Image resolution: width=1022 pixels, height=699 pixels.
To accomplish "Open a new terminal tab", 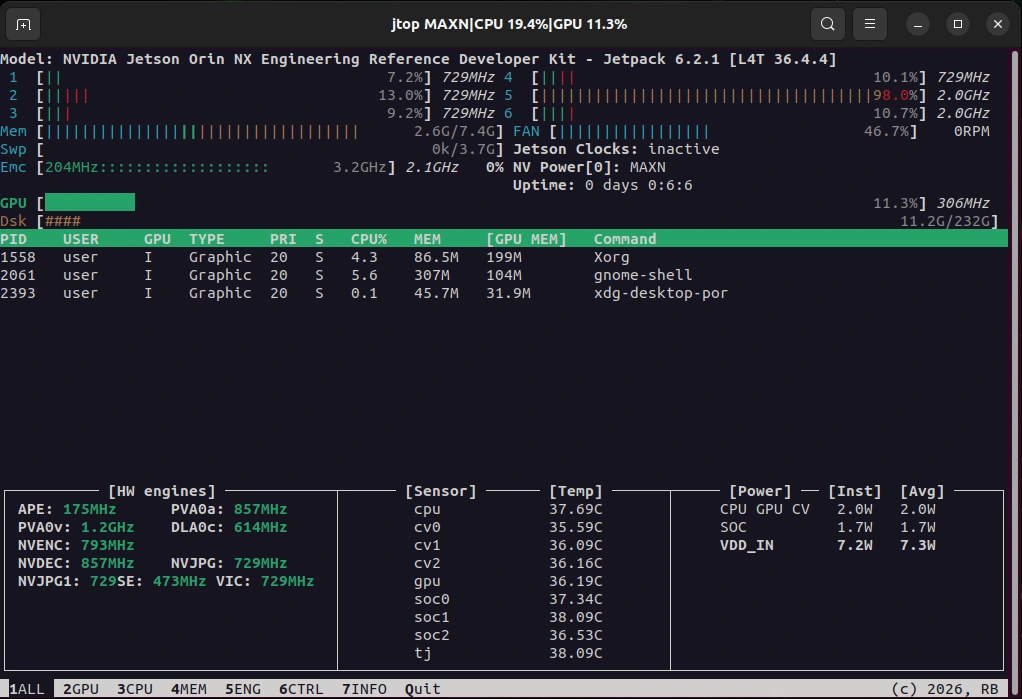I will 23,24.
